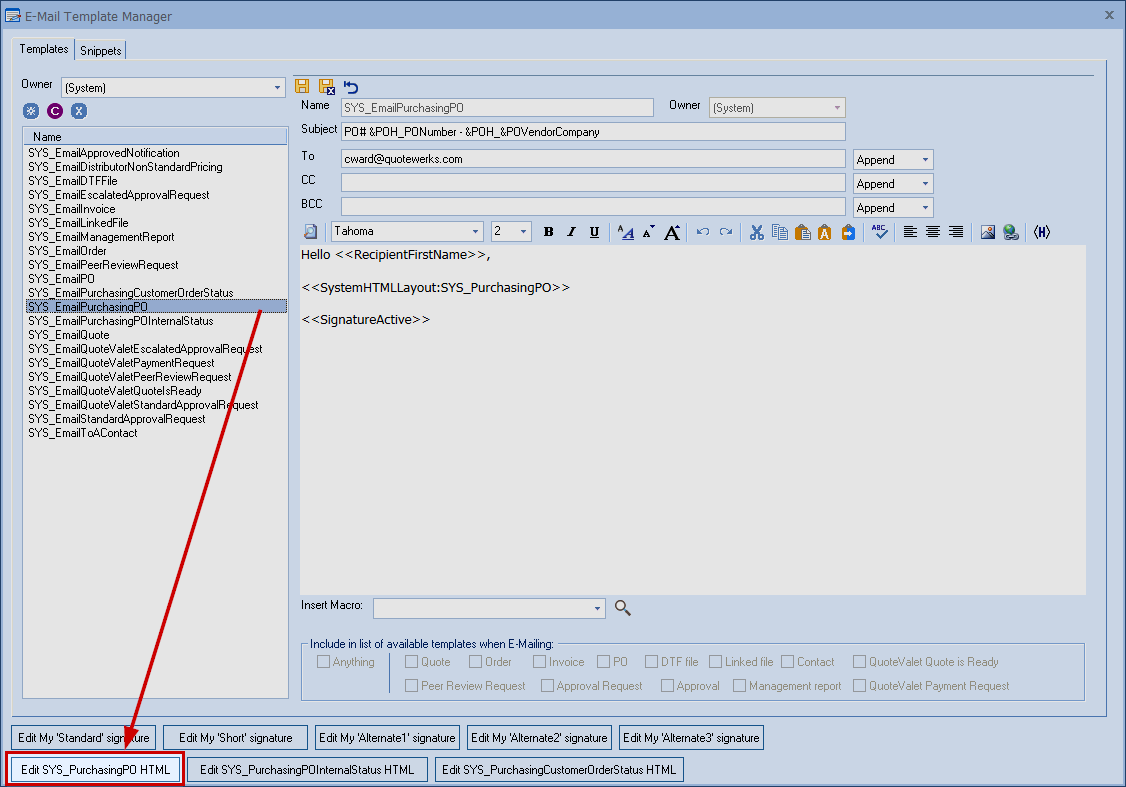The height and width of the screenshot is (787, 1126).
Task: Click the Save template icon
Action: tap(303, 87)
